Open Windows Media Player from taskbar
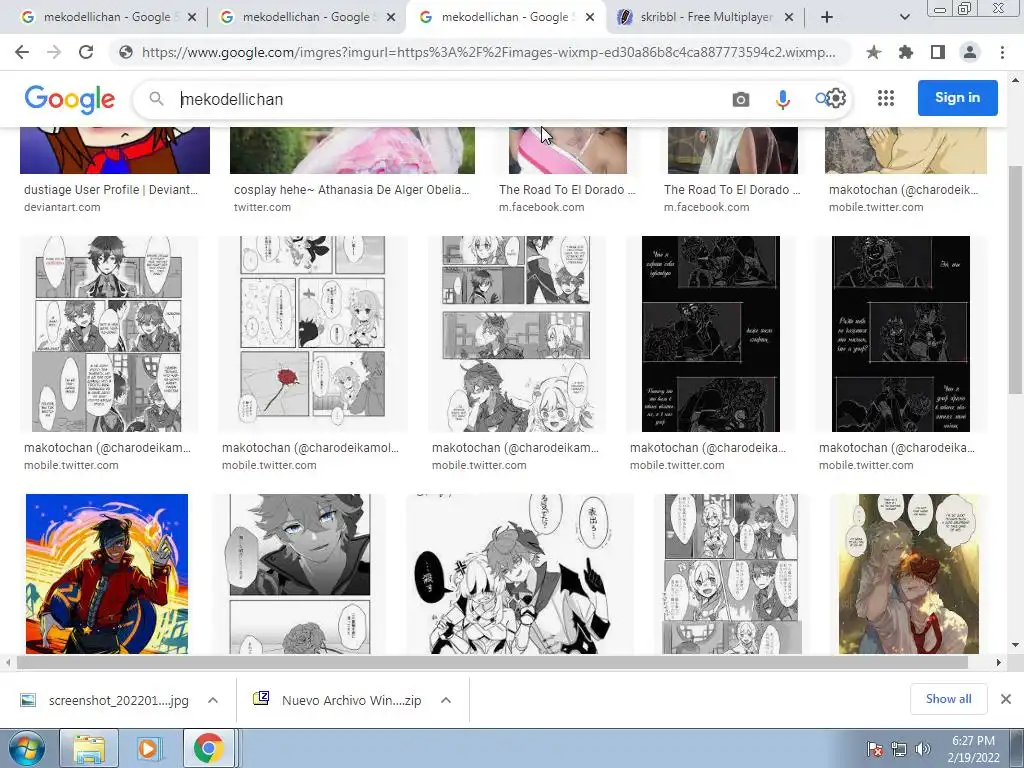 coord(148,748)
